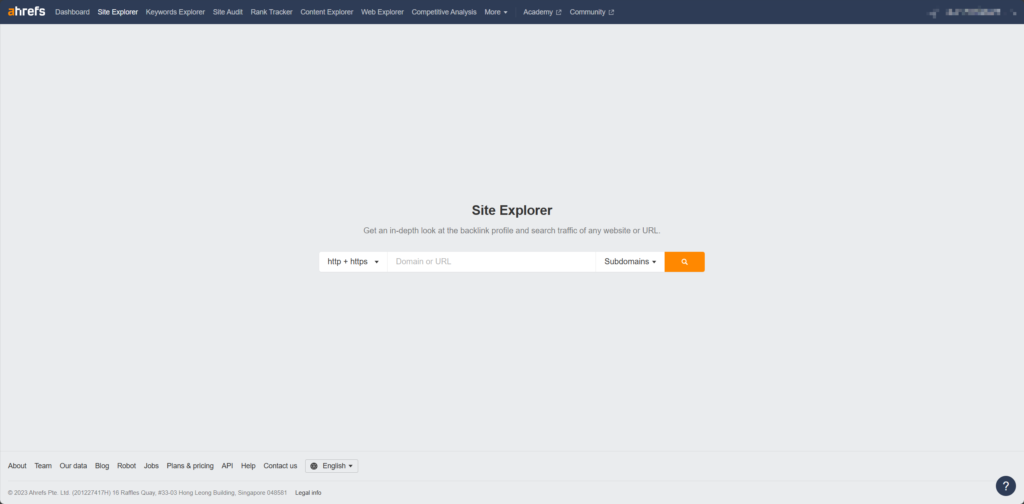Open Site Audit
1024x504 pixels.
pos(228,12)
